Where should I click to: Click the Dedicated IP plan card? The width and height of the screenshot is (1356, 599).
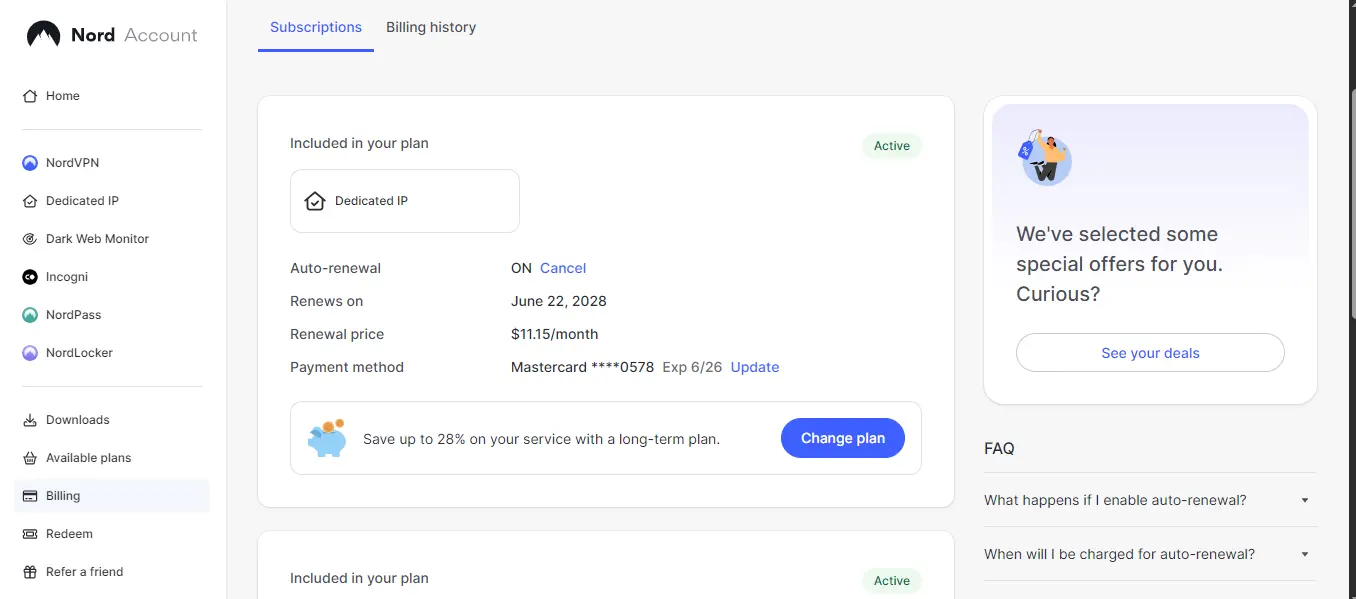tap(405, 201)
